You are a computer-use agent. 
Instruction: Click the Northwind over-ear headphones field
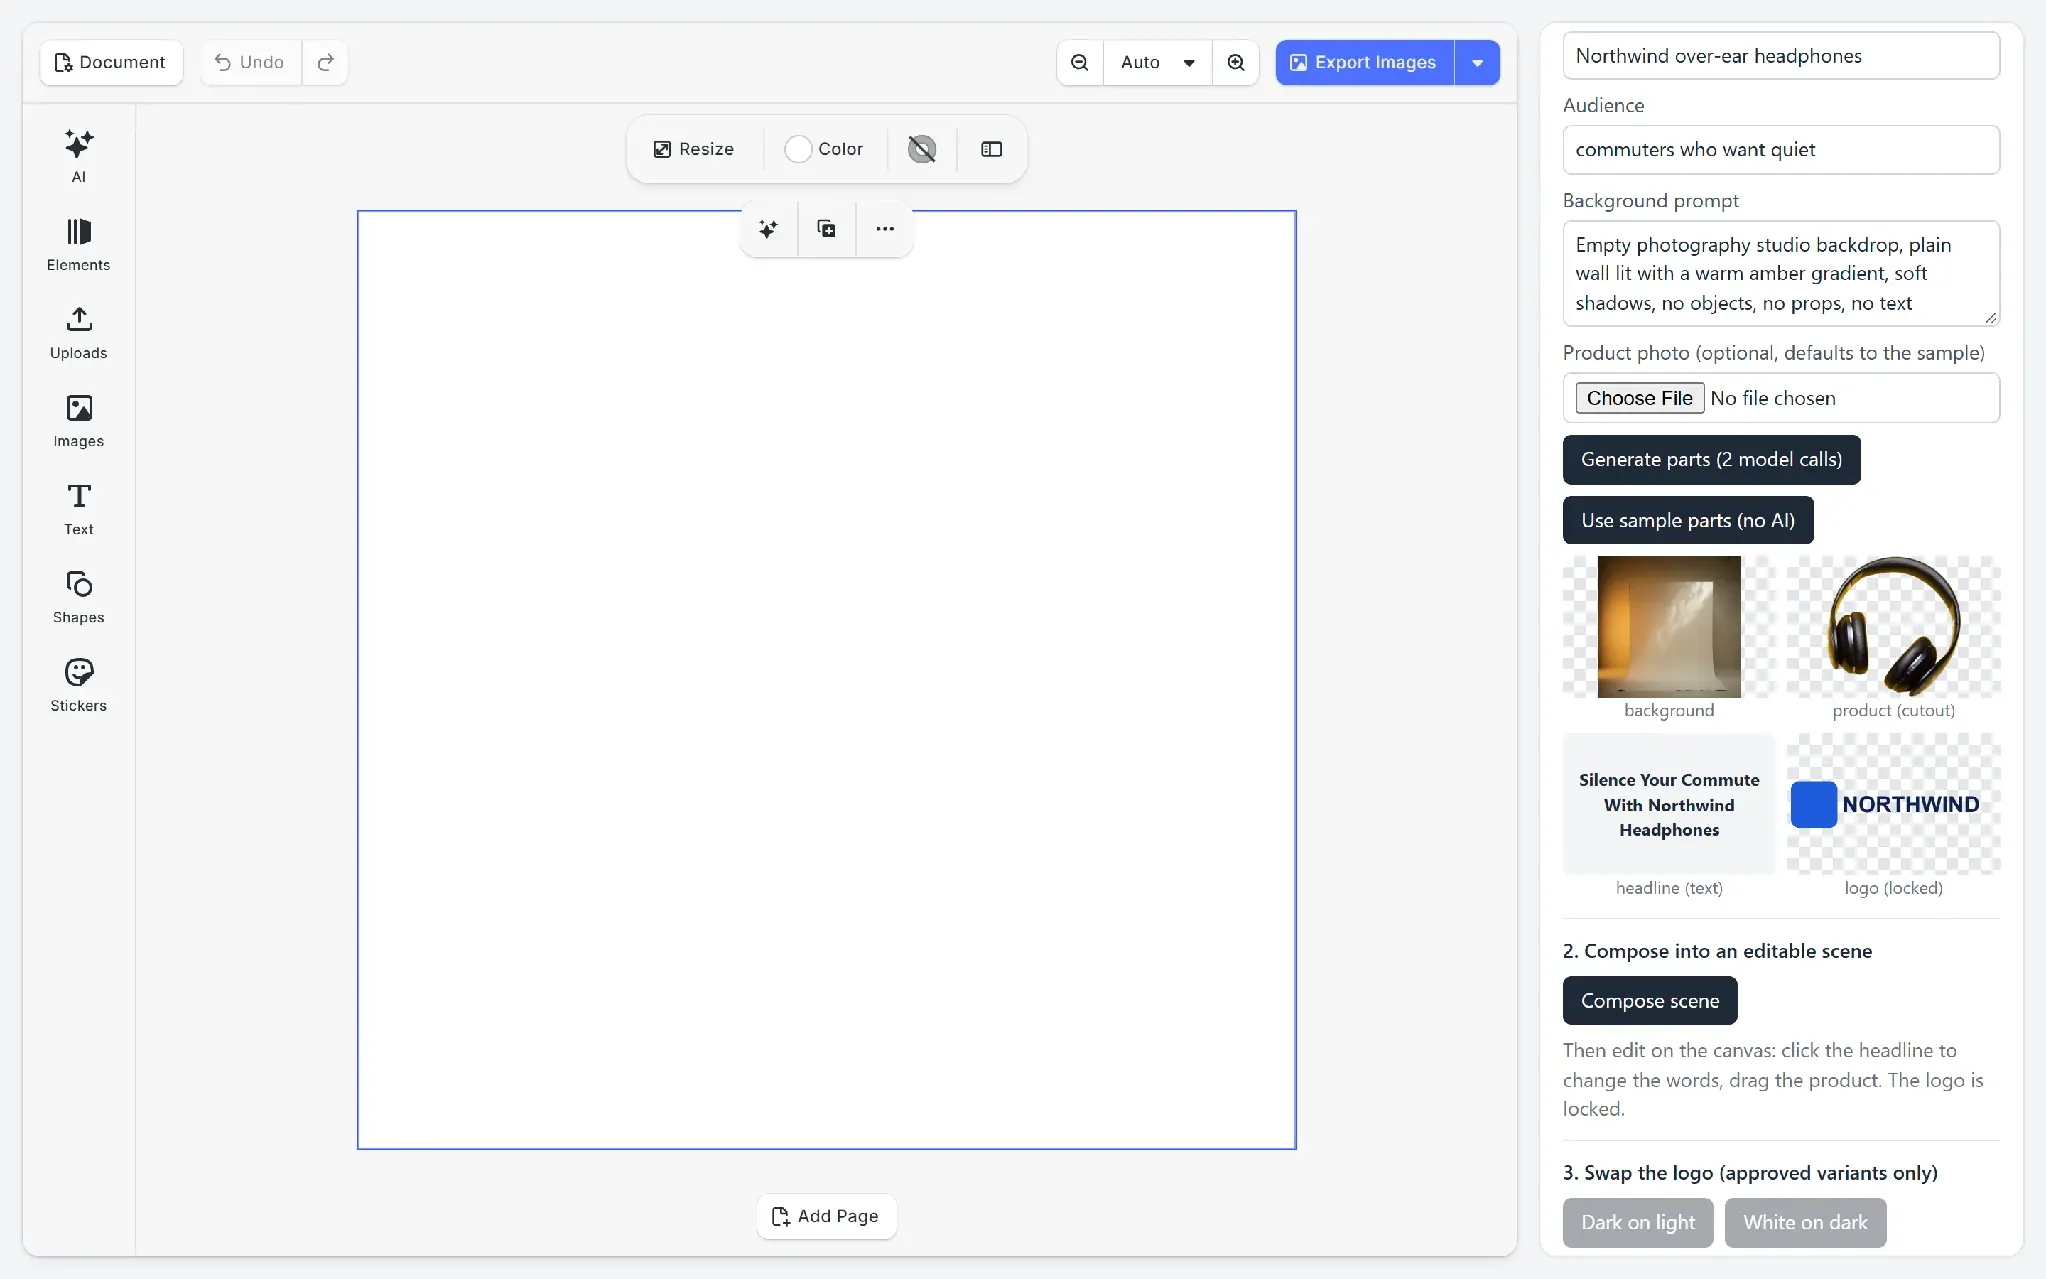(x=1781, y=56)
